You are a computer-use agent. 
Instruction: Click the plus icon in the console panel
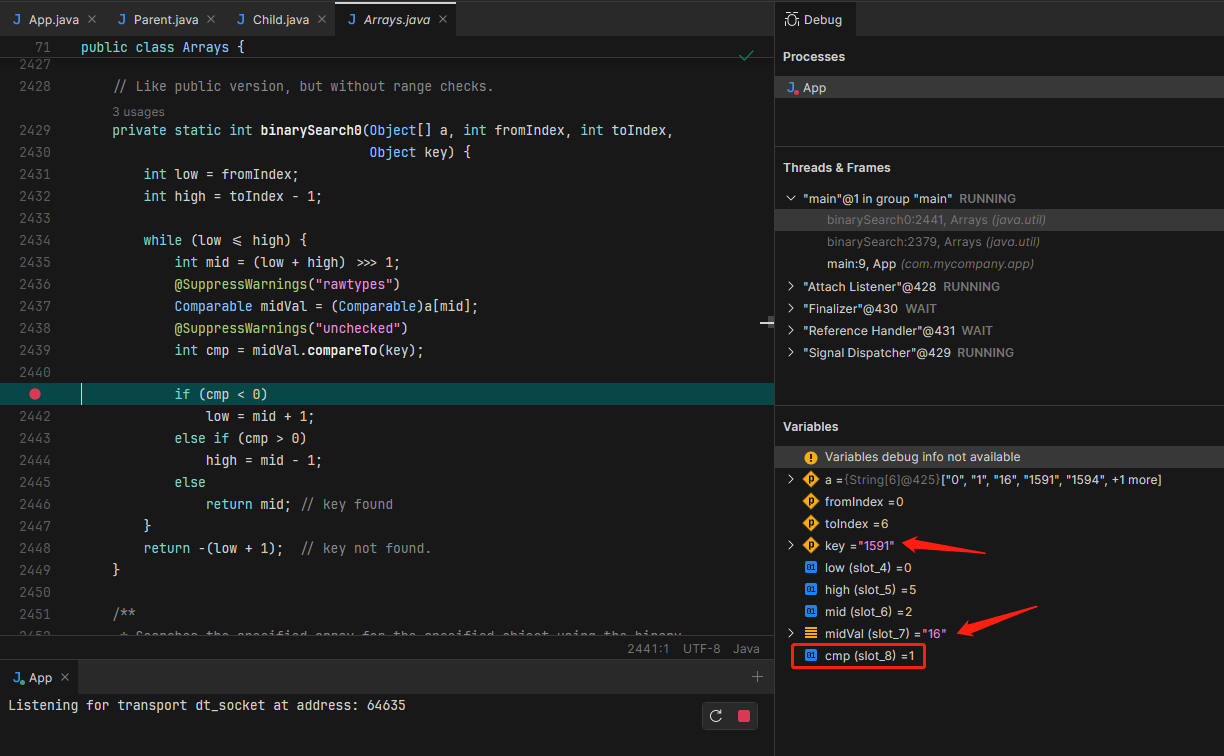[x=757, y=677]
